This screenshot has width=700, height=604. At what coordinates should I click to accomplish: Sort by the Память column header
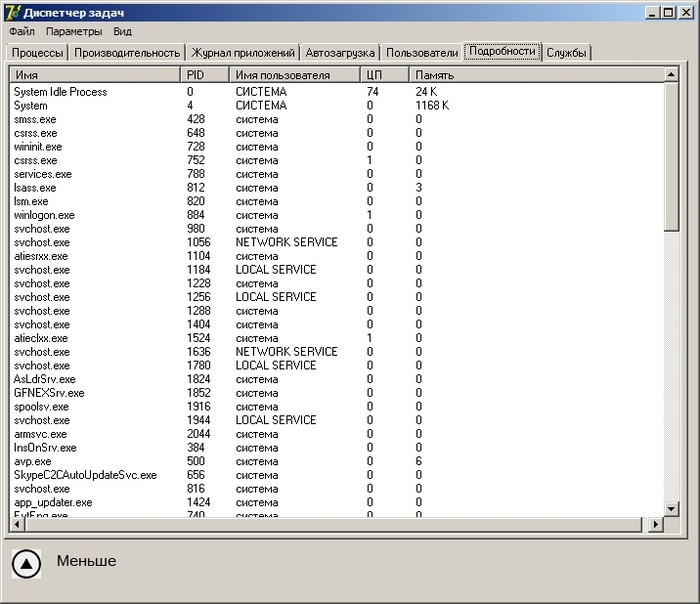(x=536, y=75)
